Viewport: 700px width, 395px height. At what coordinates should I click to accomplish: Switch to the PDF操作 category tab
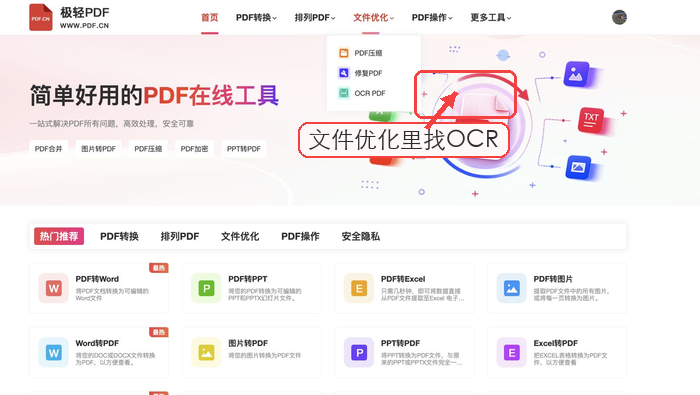(x=300, y=236)
